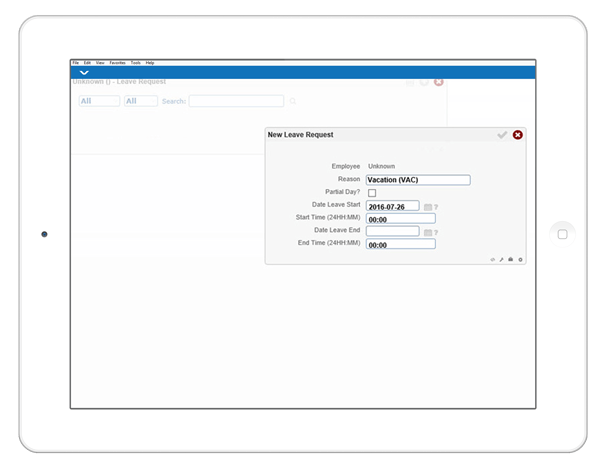Click the print icon in the dialog footer
This screenshot has height=468, width=600.
tap(511, 259)
